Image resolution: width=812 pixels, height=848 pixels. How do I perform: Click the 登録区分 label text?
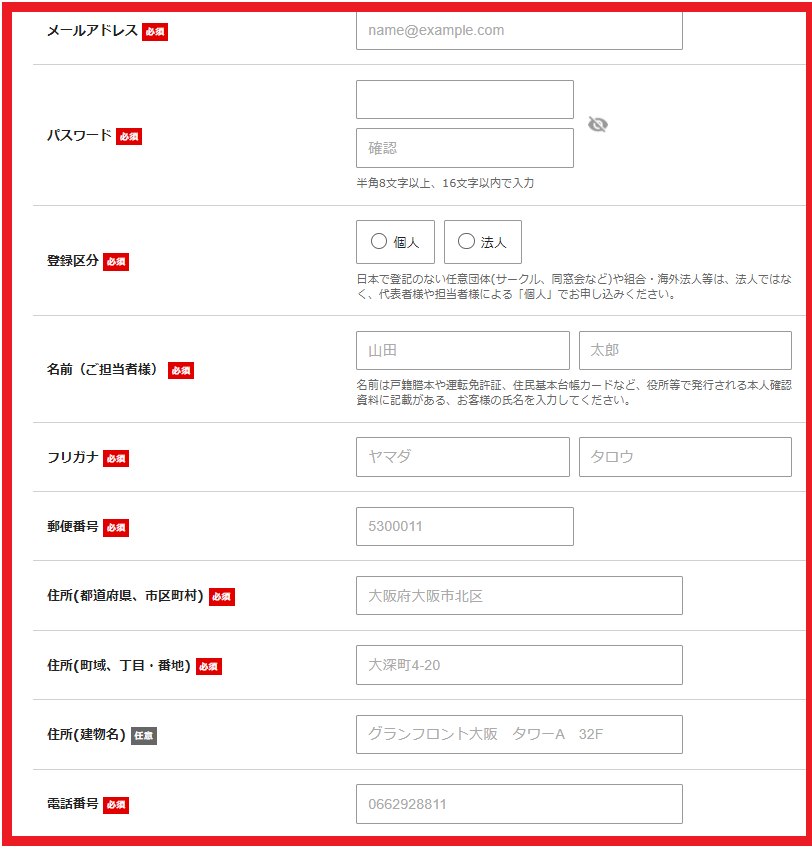[73, 261]
